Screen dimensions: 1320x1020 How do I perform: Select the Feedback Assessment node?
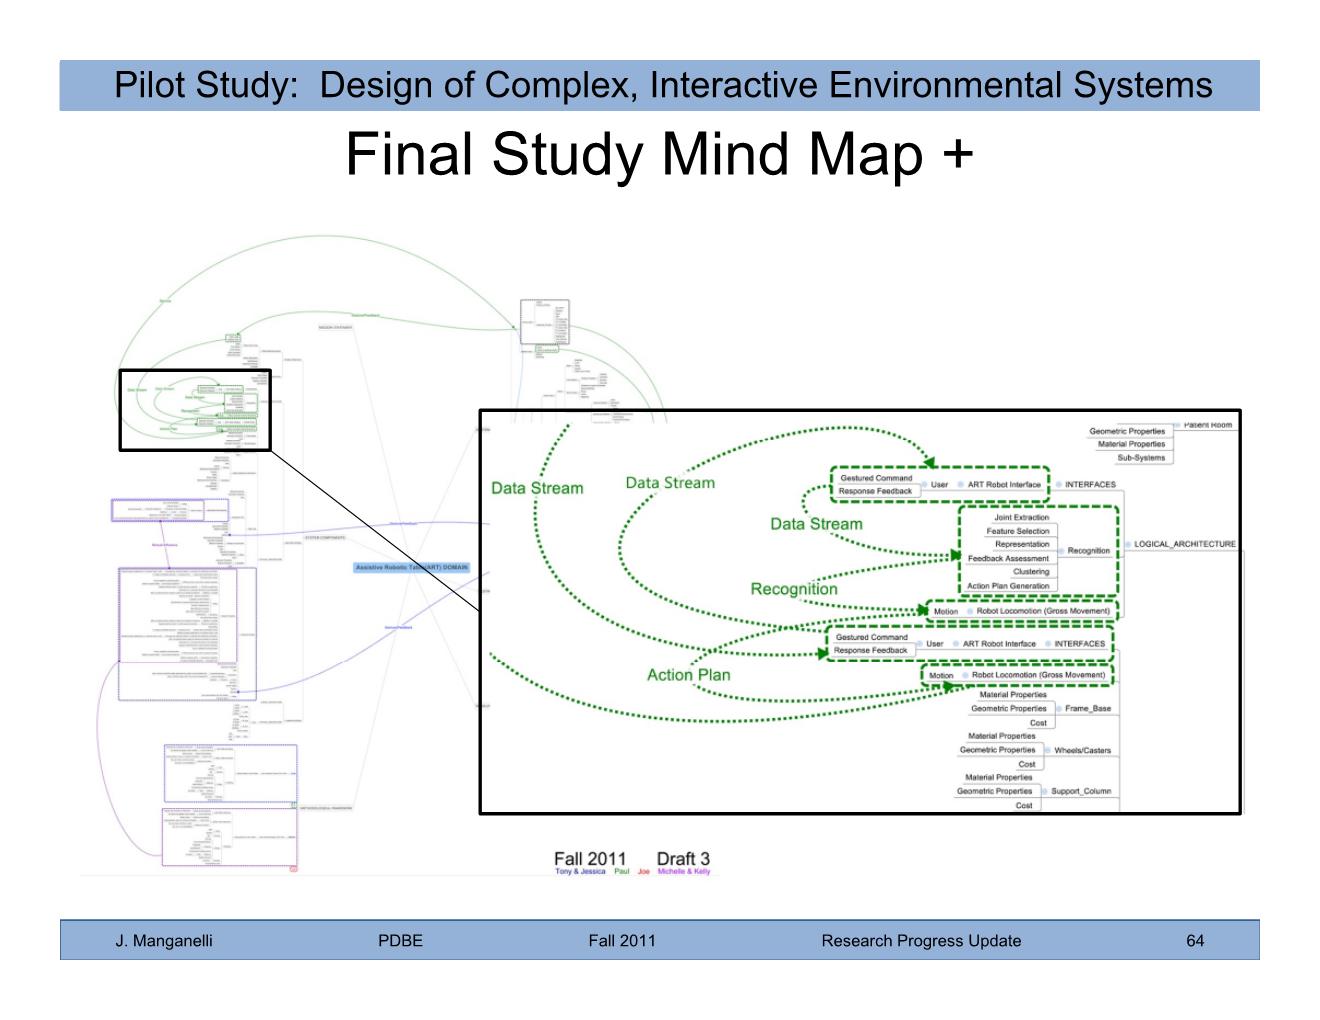coord(1008,558)
